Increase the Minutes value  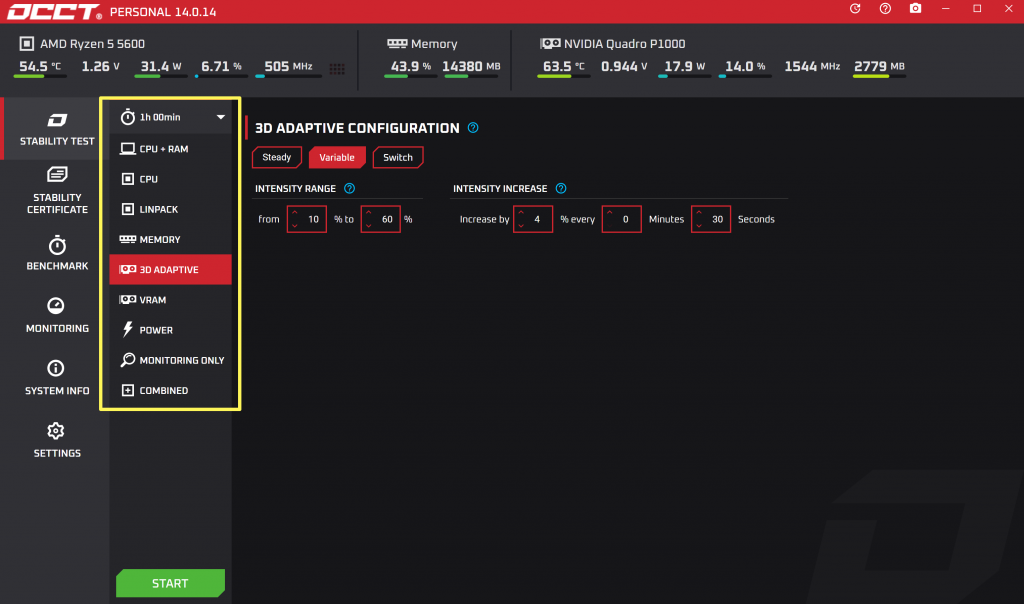tap(610, 213)
